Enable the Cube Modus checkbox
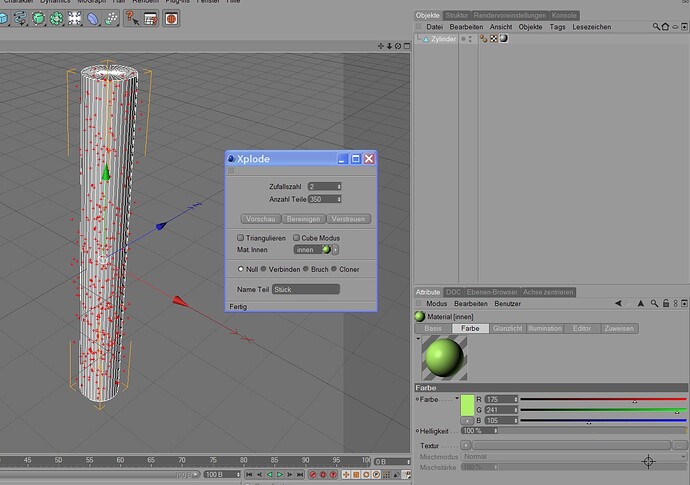The width and height of the screenshot is (690, 485). pyautogui.click(x=296, y=238)
